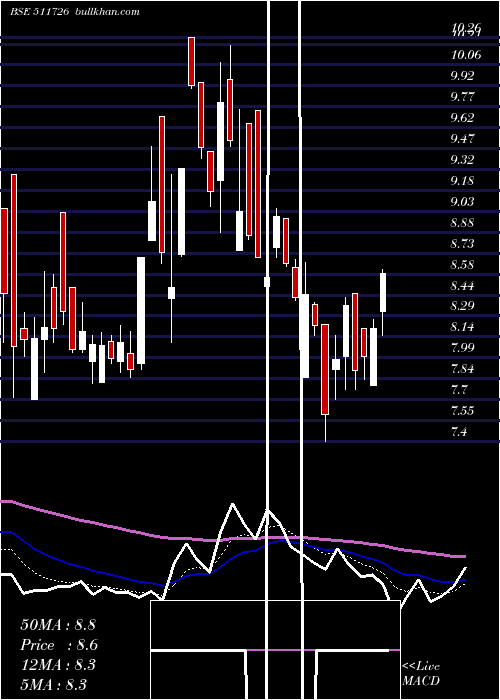Click the 7.84 price axis label

coord(462,369)
